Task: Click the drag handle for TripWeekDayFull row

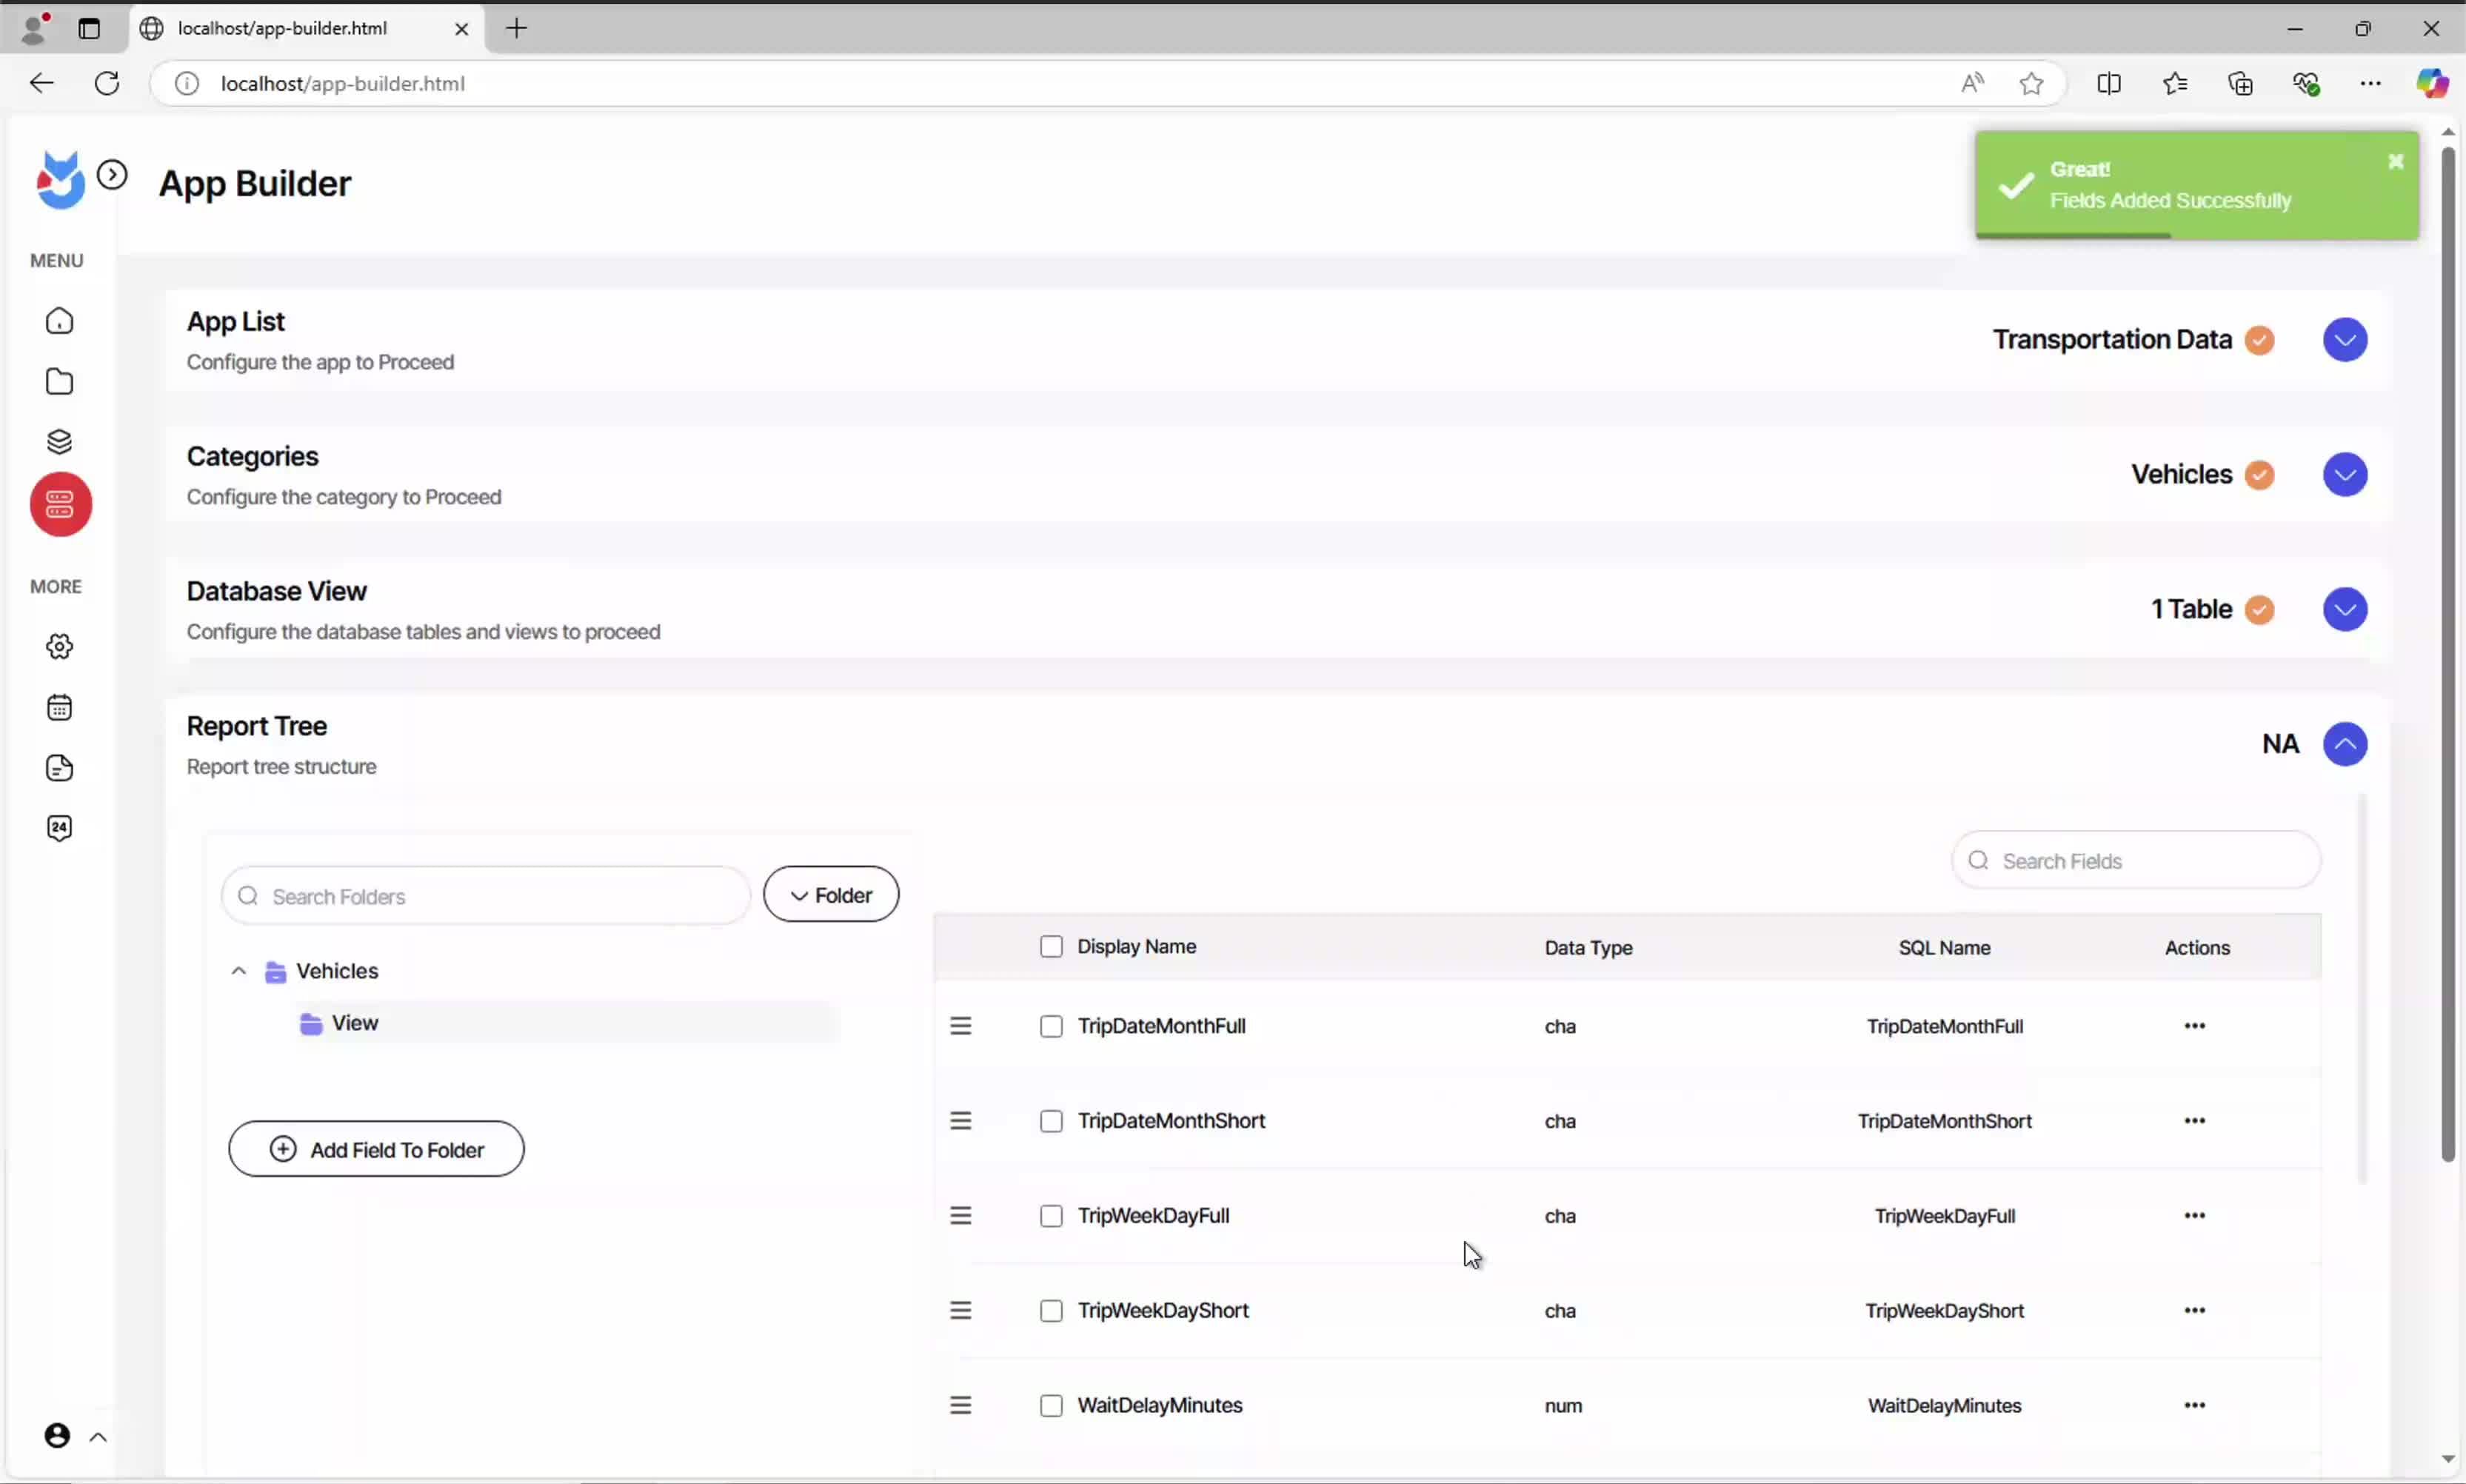Action: (x=960, y=1216)
